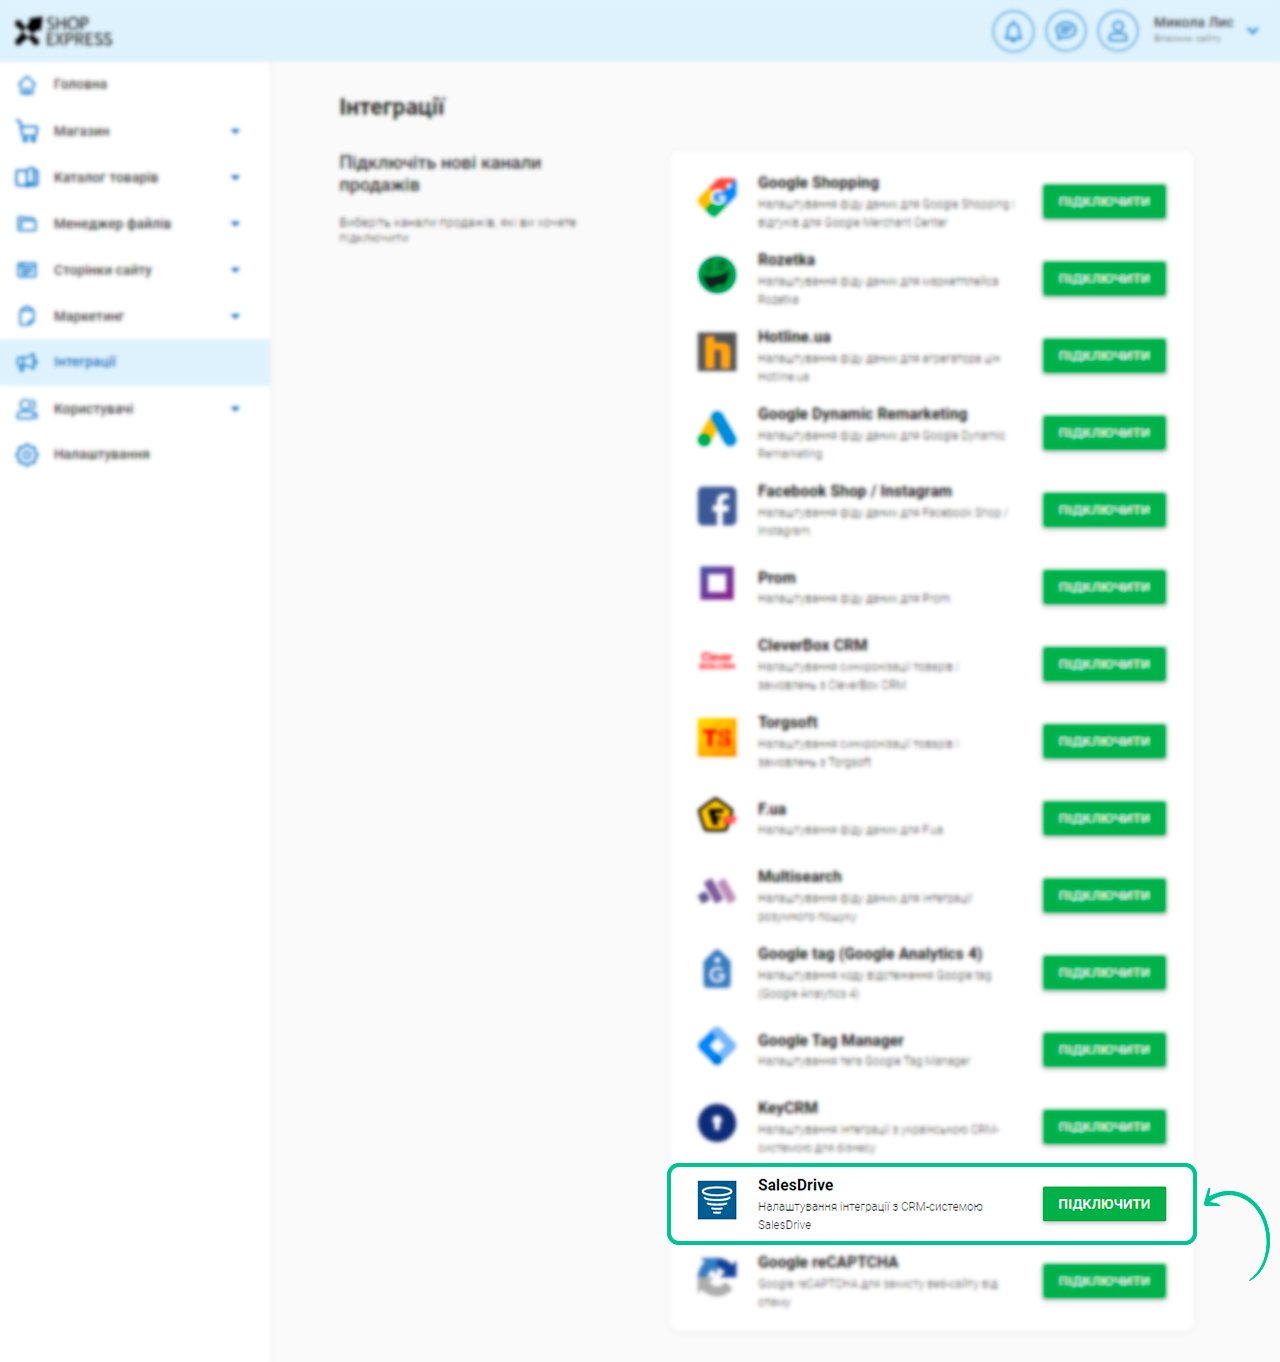This screenshot has height=1362, width=1280.
Task: Click Підключити for SalesDrive
Action: coord(1104,1204)
